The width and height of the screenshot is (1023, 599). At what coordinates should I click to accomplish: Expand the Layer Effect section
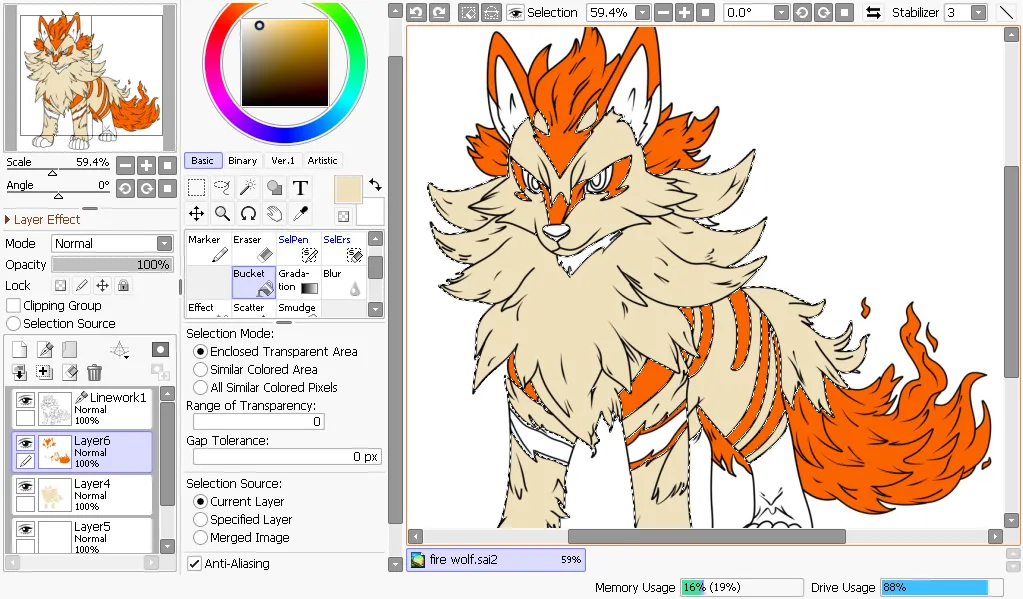pyautogui.click(x=42, y=220)
